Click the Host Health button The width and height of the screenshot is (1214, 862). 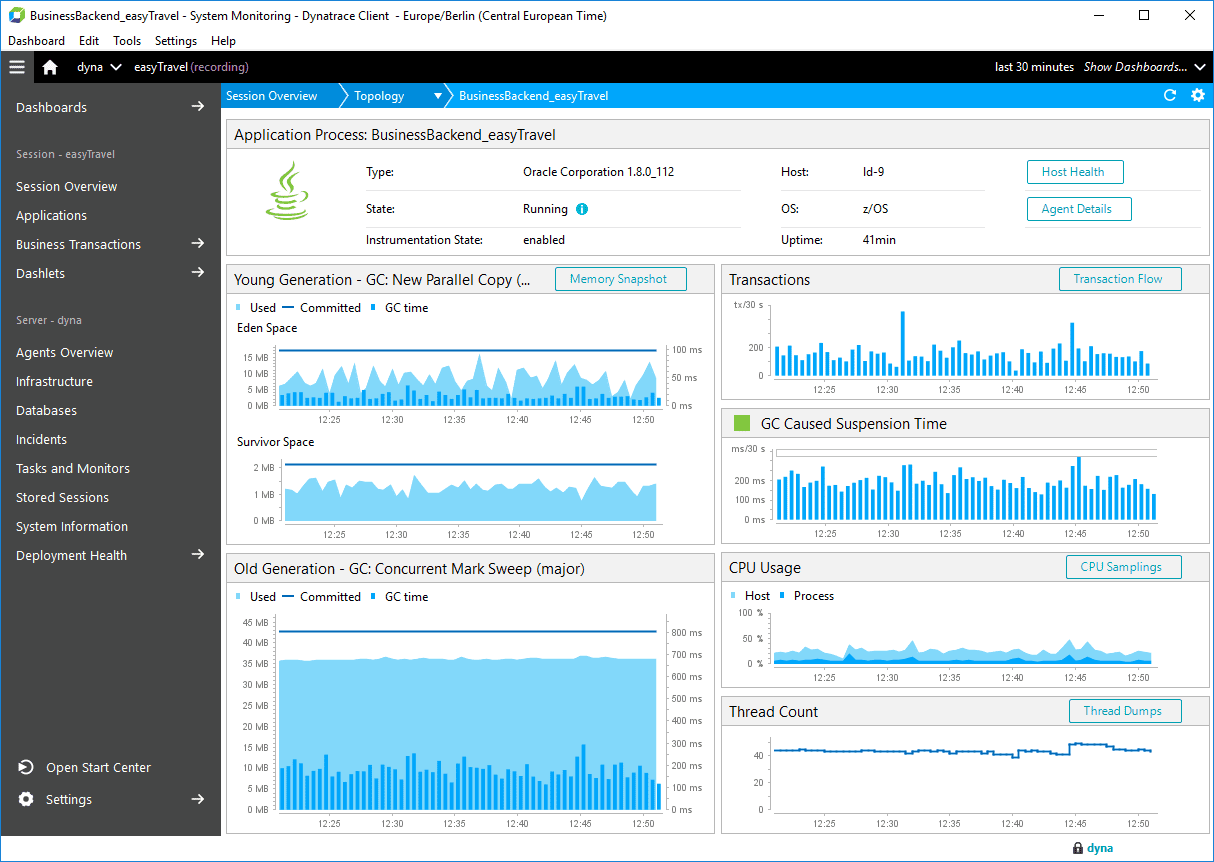tap(1073, 172)
